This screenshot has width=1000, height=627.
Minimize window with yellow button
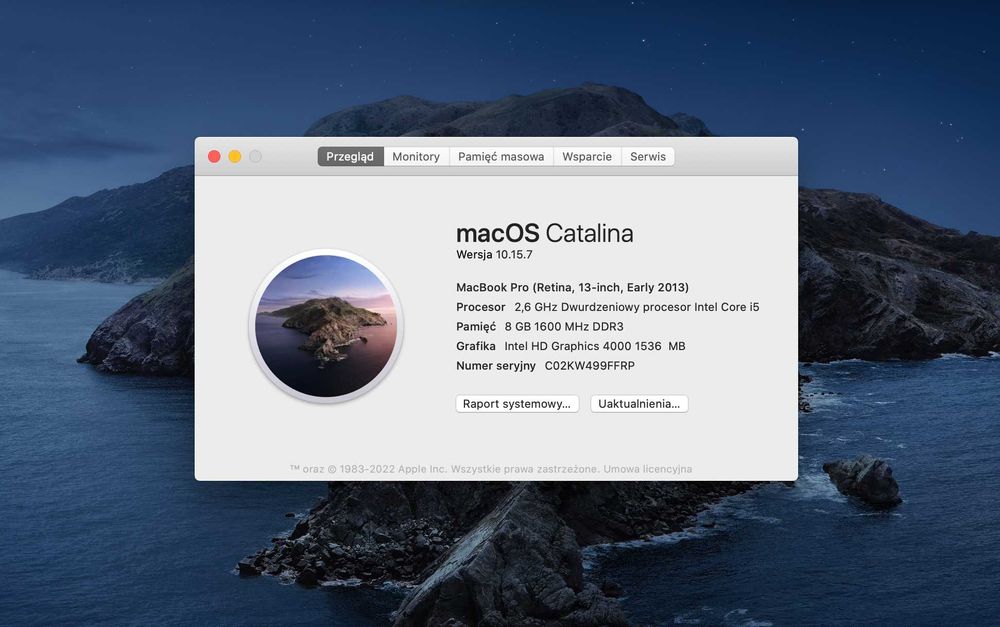235,156
